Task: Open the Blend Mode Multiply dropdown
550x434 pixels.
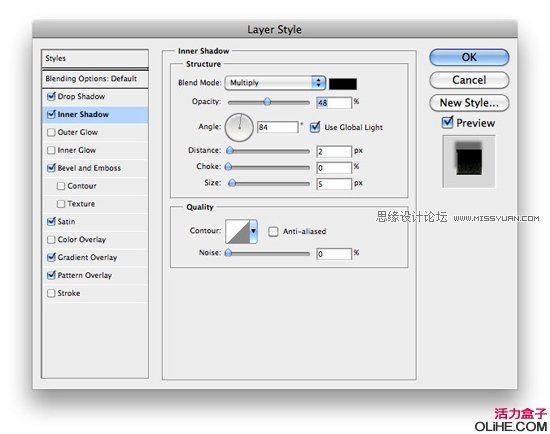Action: 275,83
